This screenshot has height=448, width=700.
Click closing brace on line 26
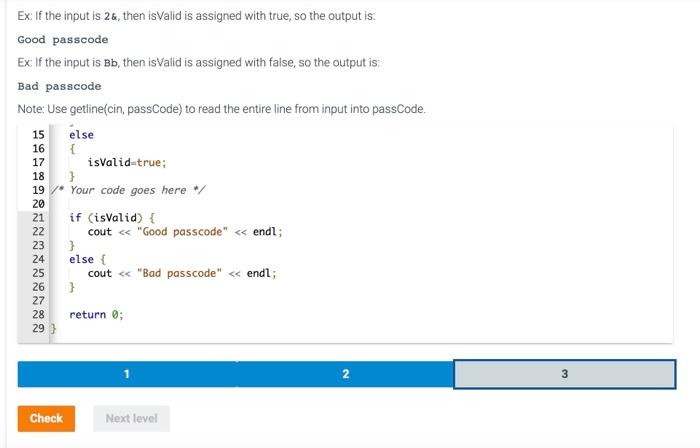(72, 287)
